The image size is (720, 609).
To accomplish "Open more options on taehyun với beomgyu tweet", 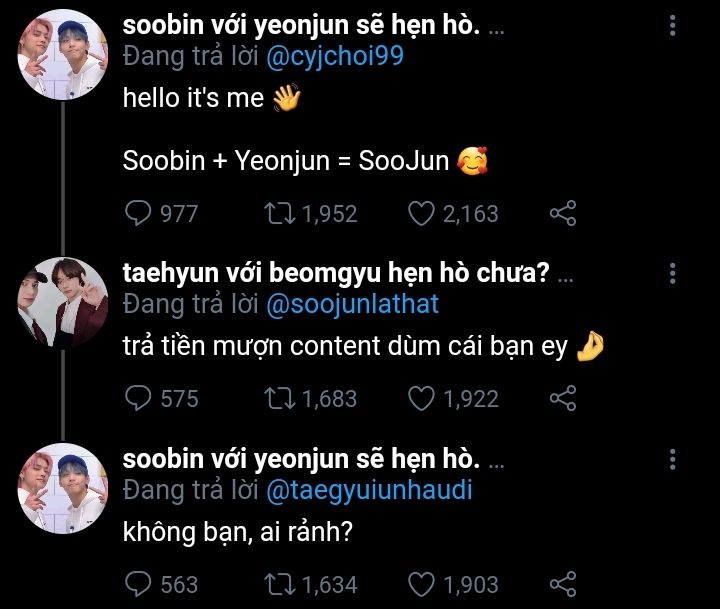I will pyautogui.click(x=672, y=275).
